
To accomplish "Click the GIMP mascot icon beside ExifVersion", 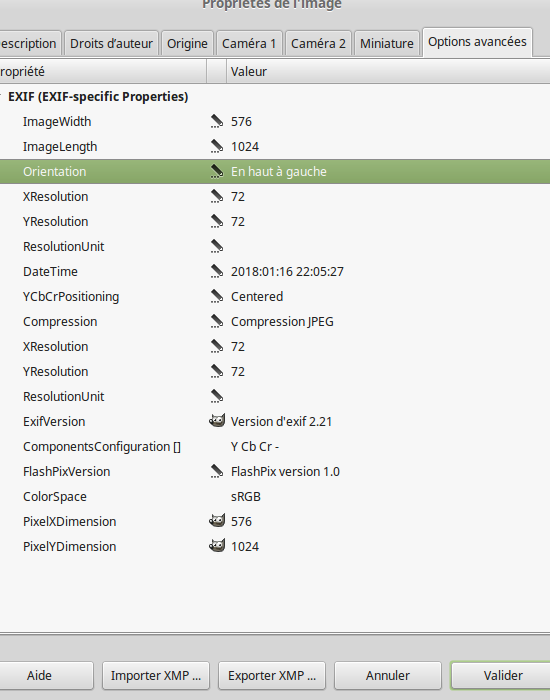I will pyautogui.click(x=217, y=421).
